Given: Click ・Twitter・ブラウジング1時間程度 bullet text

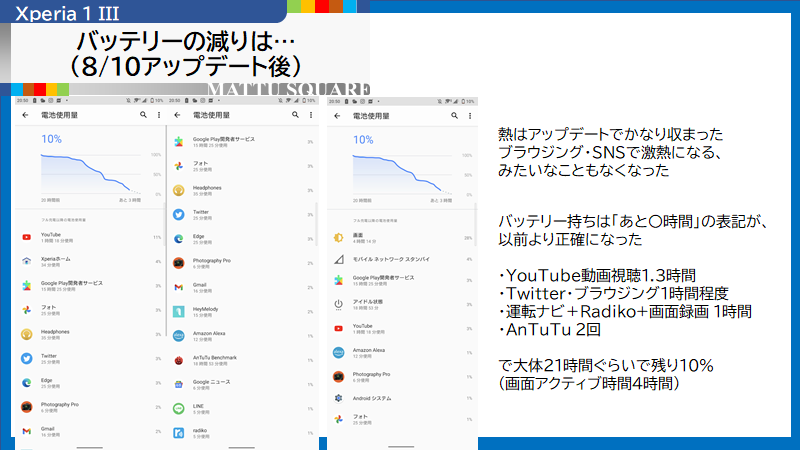Looking at the screenshot, I should click(613, 293).
